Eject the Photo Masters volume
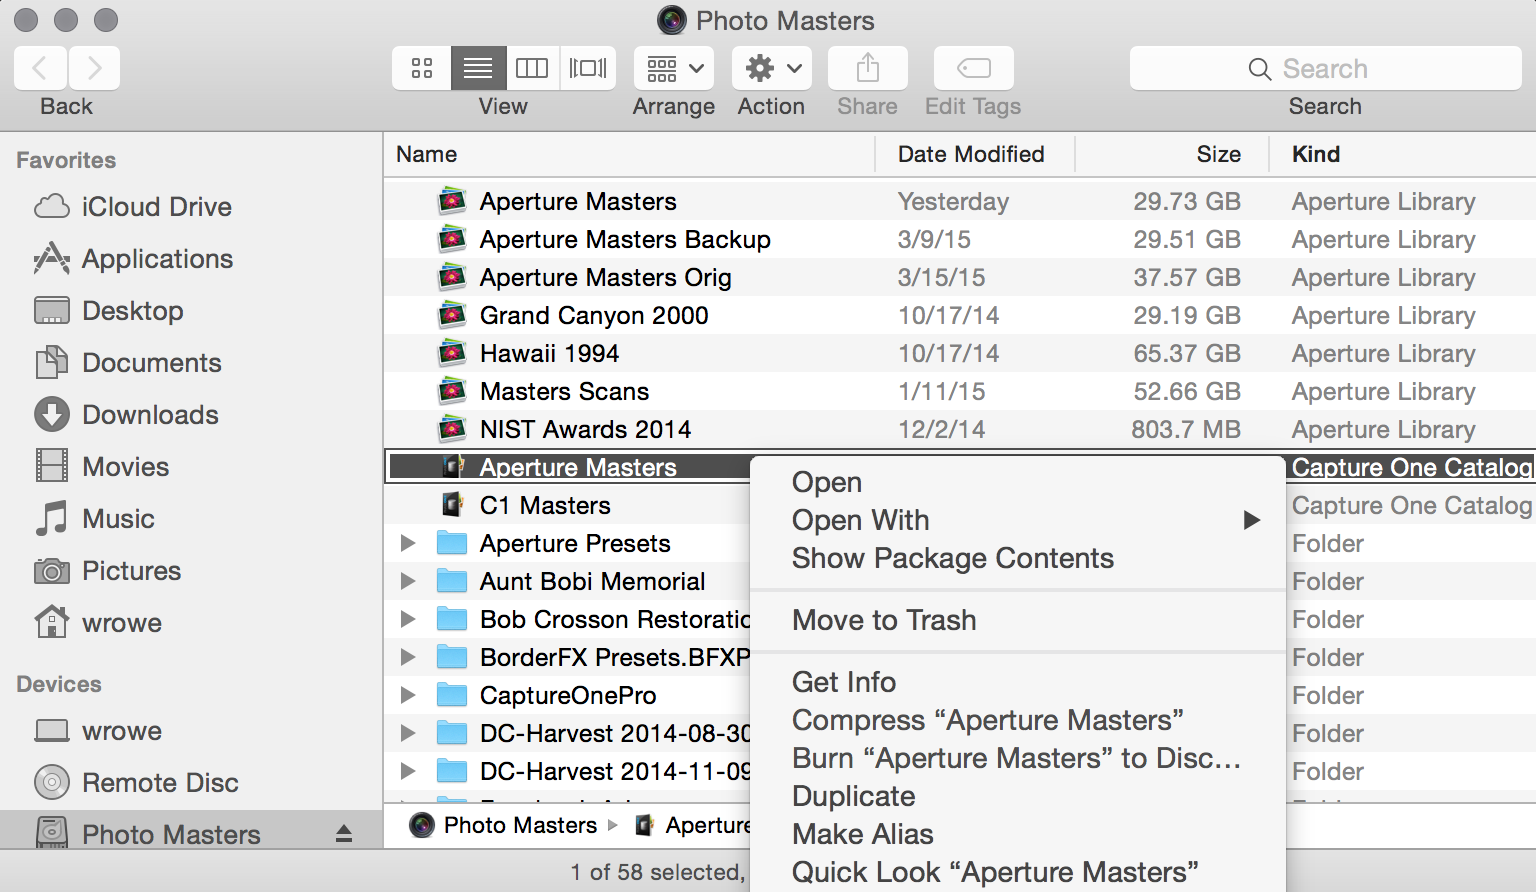 [344, 834]
